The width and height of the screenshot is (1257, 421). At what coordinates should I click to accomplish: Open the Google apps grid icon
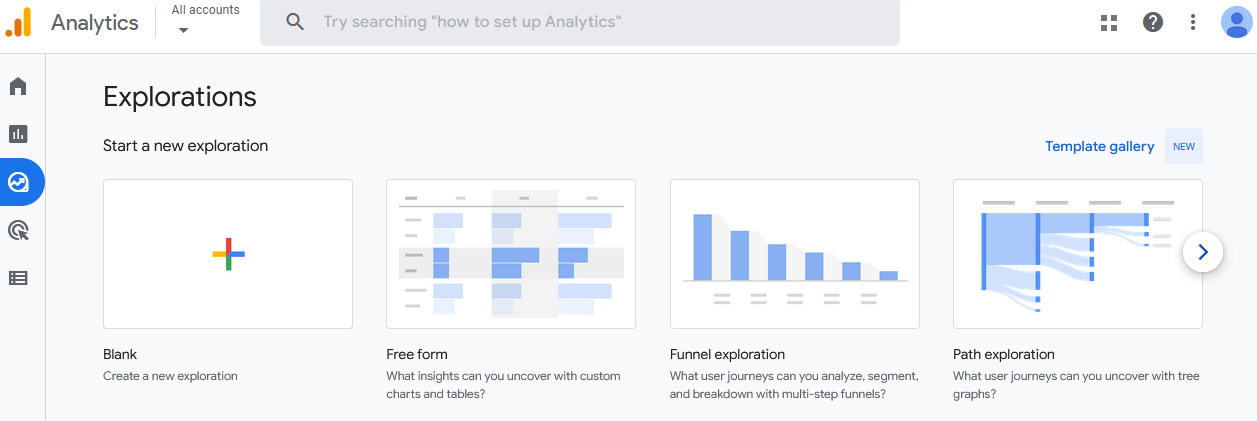pos(1108,22)
